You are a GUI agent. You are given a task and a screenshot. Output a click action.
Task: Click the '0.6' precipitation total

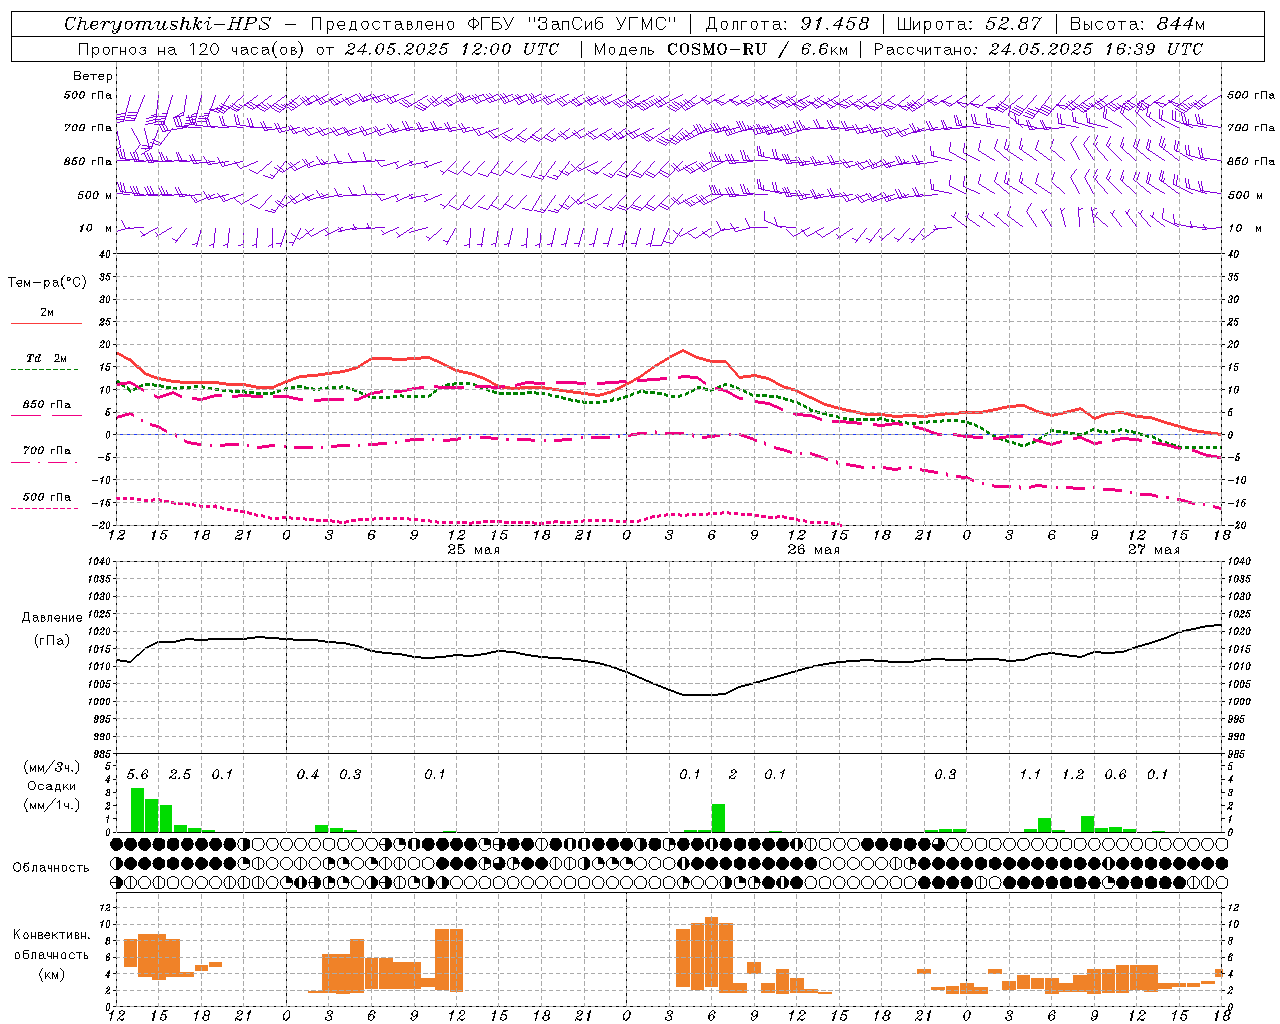click(1115, 775)
